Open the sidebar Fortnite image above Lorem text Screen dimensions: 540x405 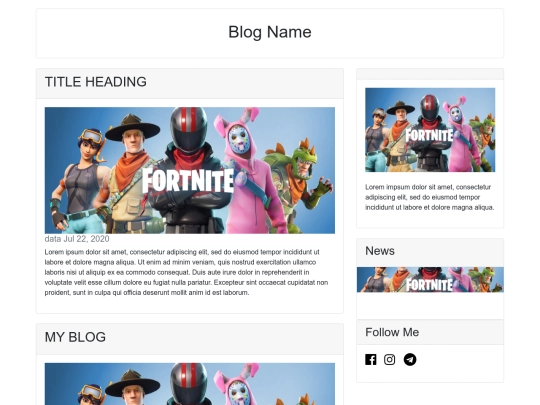(430, 130)
